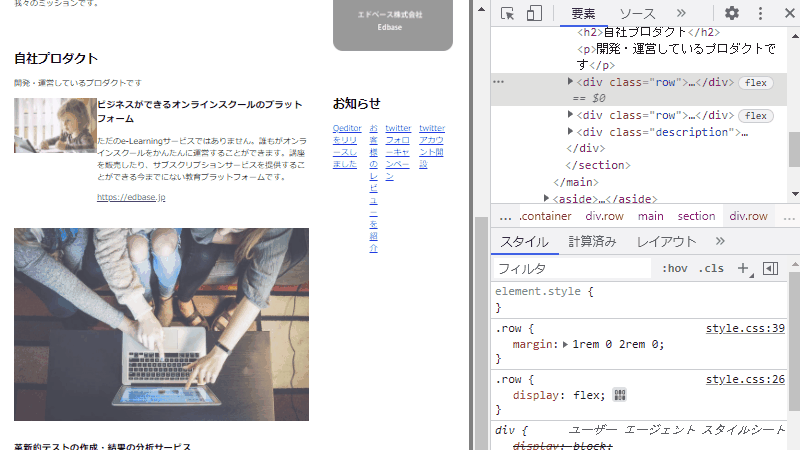Select .container in the breadcrumb
The height and width of the screenshot is (450, 800).
[545, 216]
